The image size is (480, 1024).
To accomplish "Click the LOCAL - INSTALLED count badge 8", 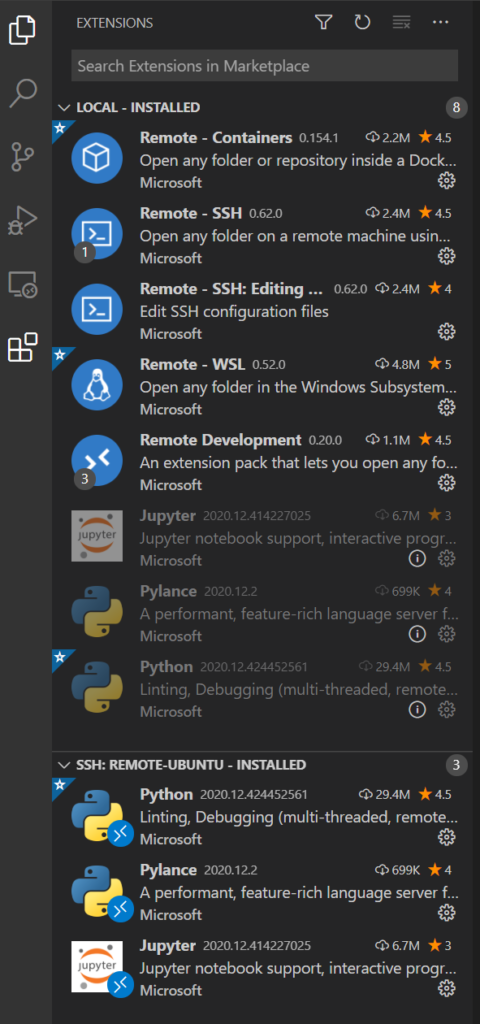I will click(457, 108).
